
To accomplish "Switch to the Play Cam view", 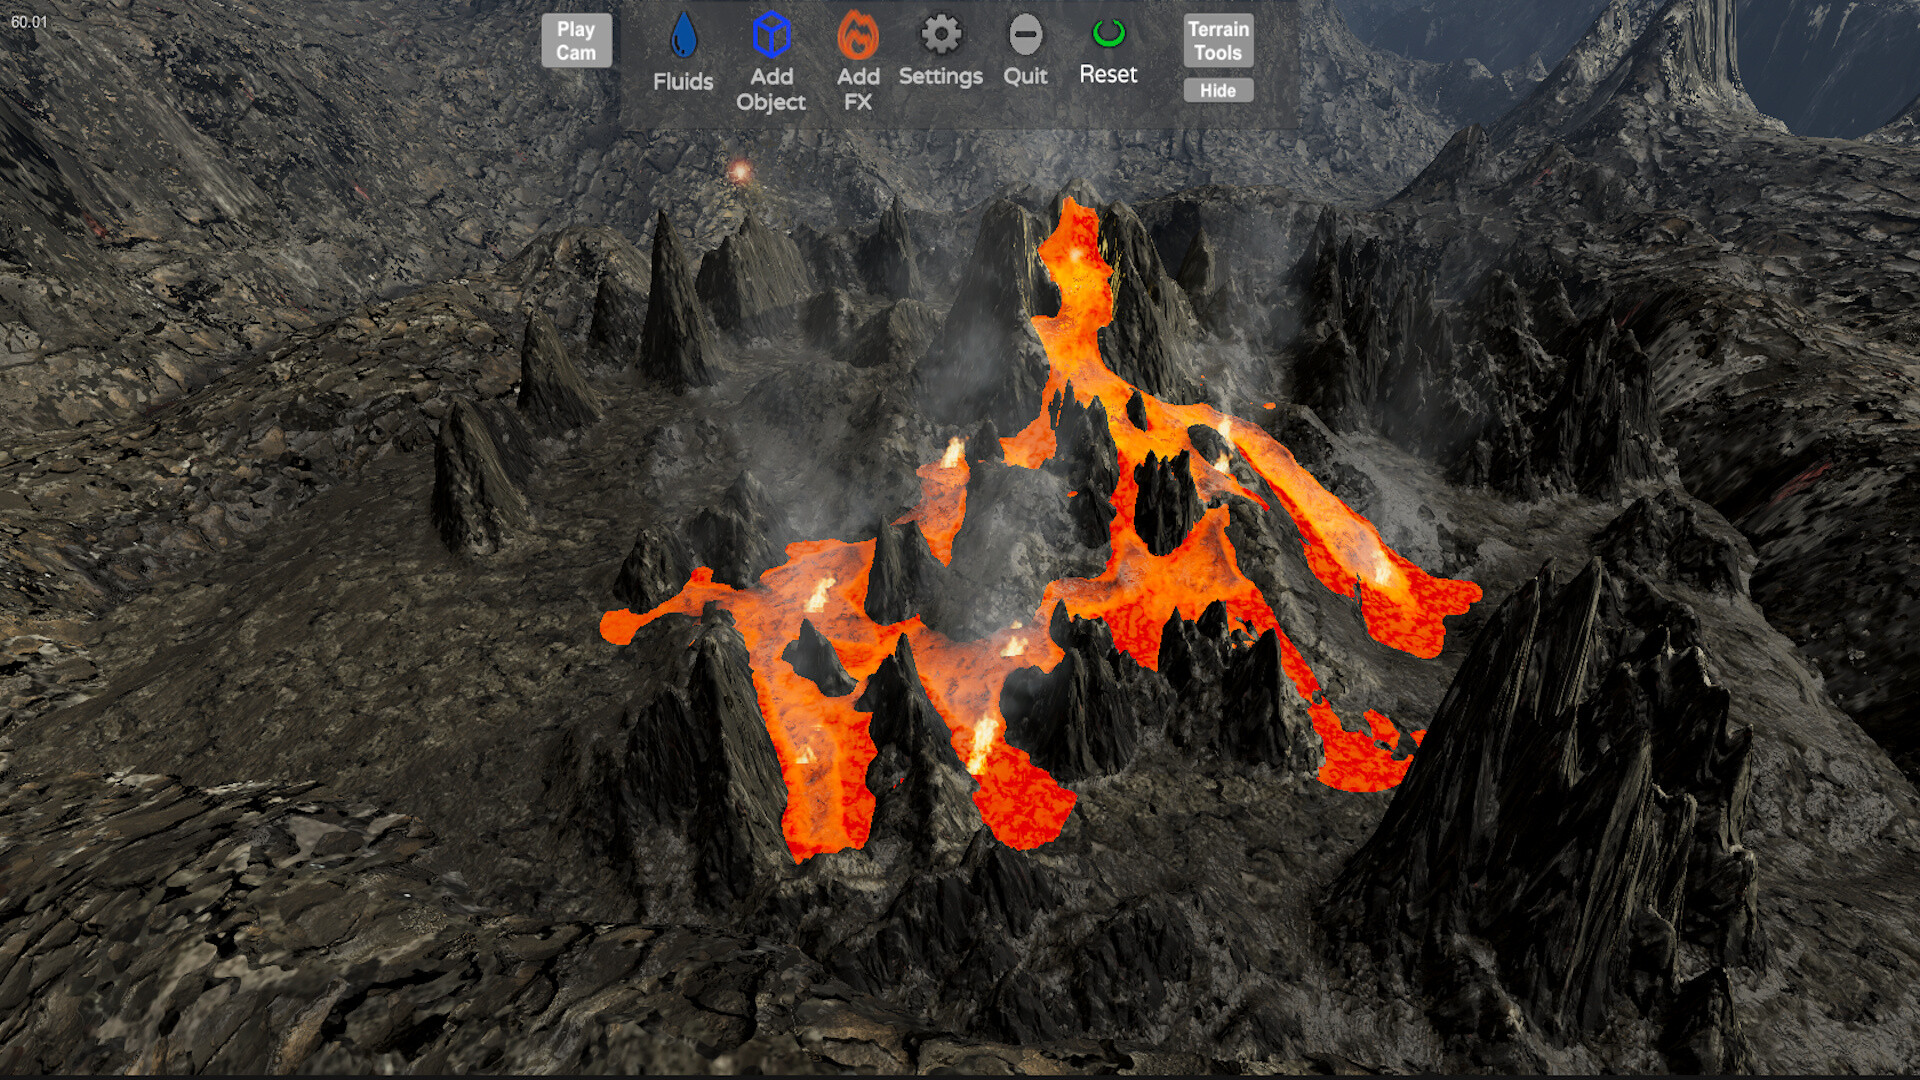I will point(576,40).
